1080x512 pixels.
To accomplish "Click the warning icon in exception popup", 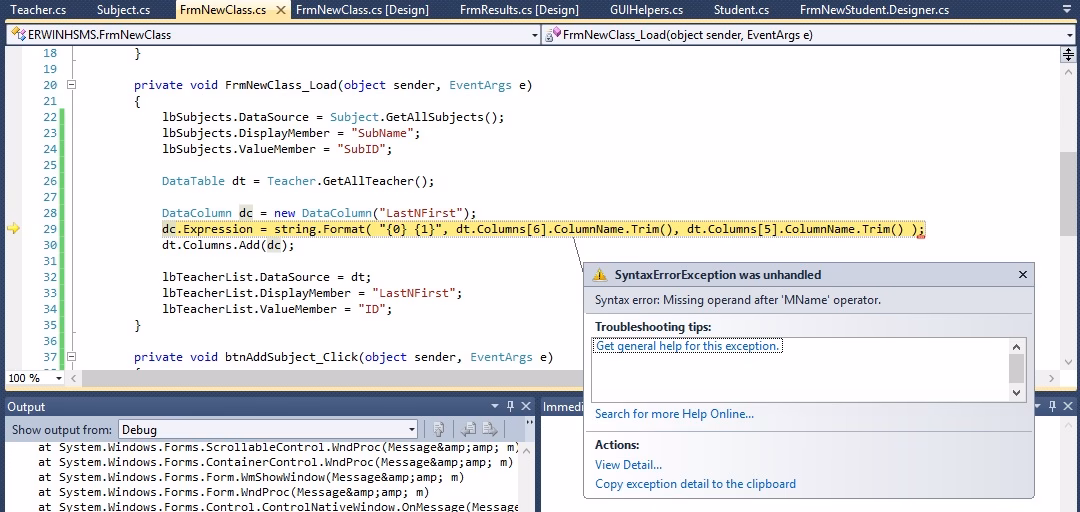I will [601, 274].
